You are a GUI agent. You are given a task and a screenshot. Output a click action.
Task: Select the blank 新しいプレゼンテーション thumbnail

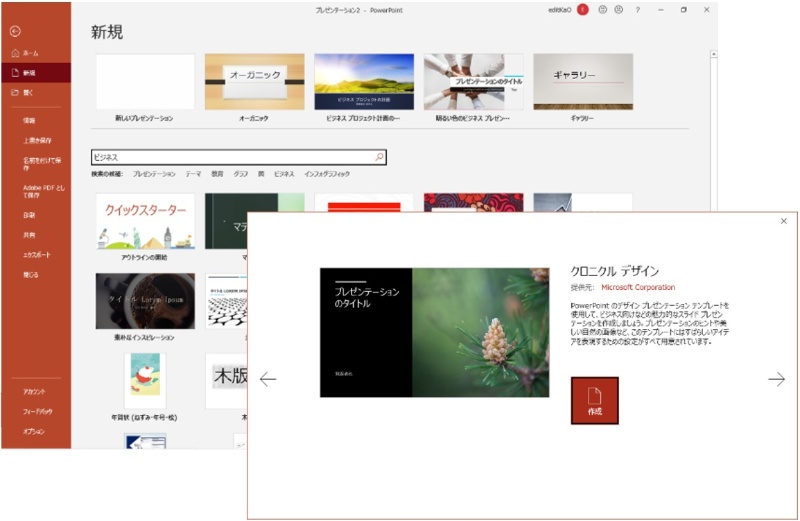[145, 82]
